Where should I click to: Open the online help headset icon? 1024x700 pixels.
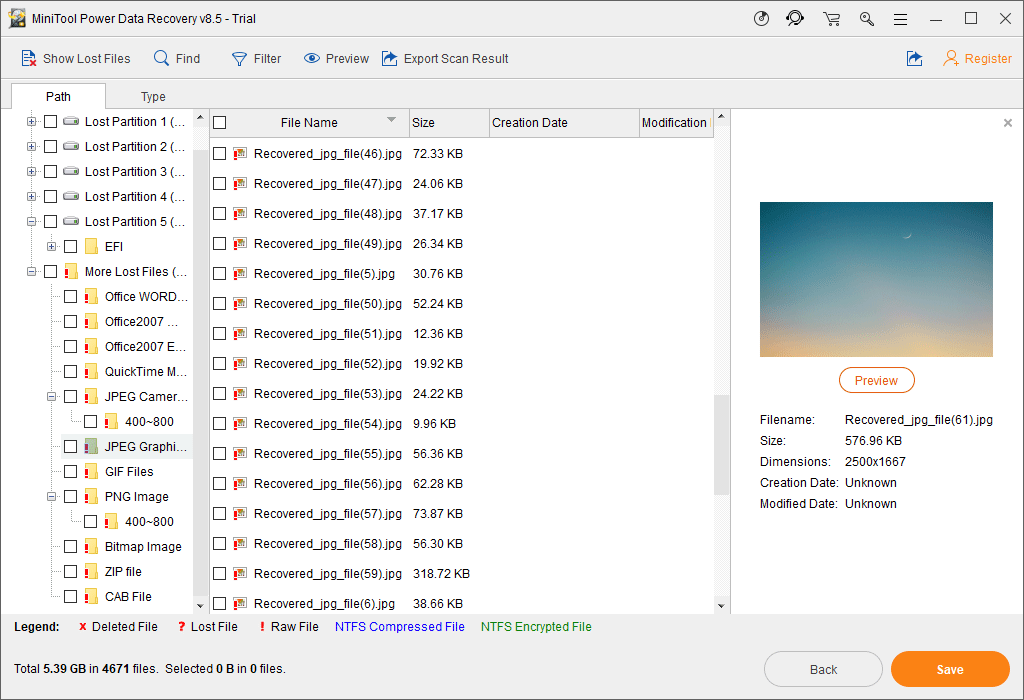click(x=795, y=18)
